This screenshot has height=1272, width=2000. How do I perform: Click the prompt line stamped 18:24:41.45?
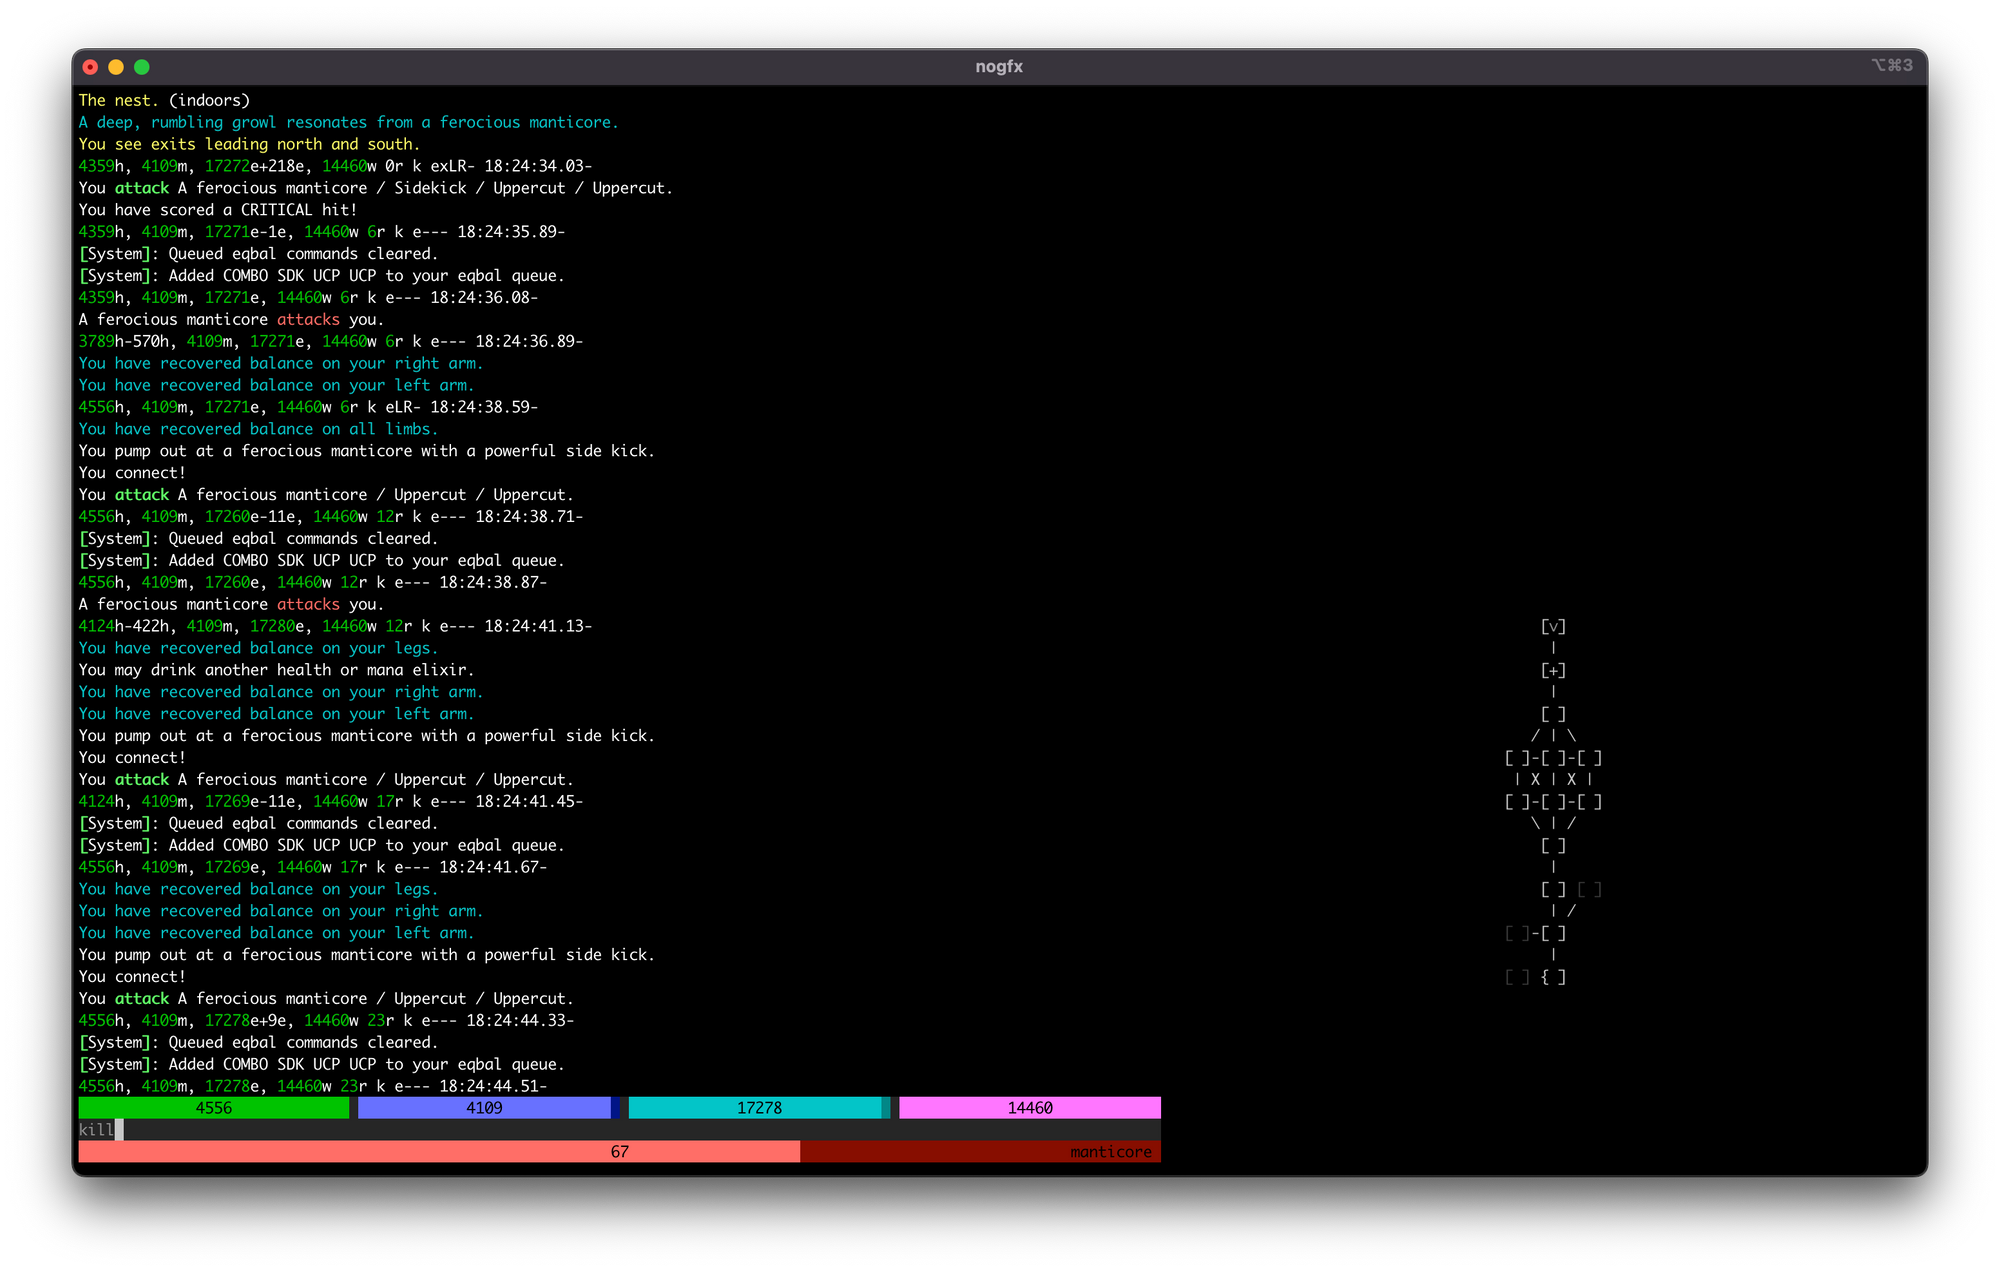(x=331, y=802)
